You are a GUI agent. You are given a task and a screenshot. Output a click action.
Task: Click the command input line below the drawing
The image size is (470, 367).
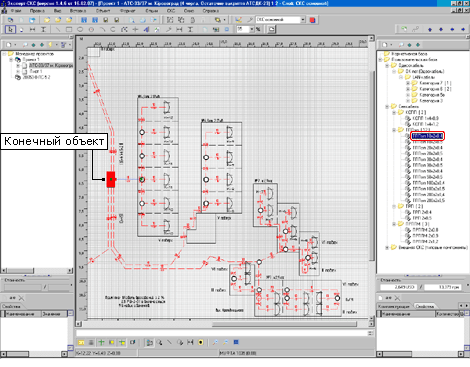222,333
